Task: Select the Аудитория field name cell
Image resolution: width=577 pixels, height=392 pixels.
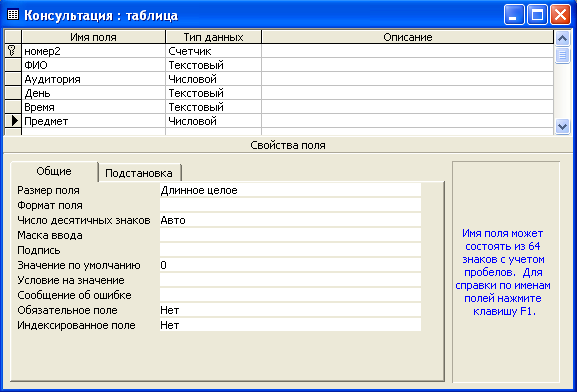Action: point(93,79)
